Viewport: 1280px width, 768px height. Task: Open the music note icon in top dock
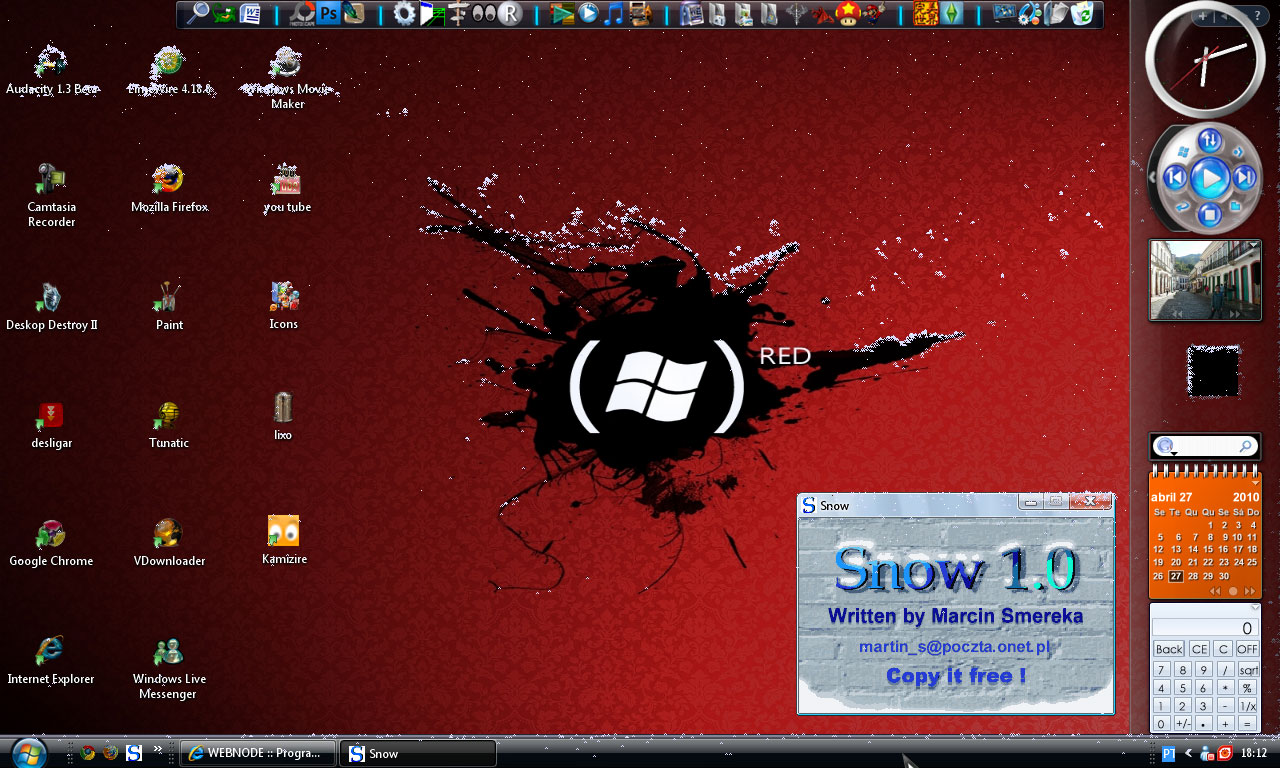614,13
